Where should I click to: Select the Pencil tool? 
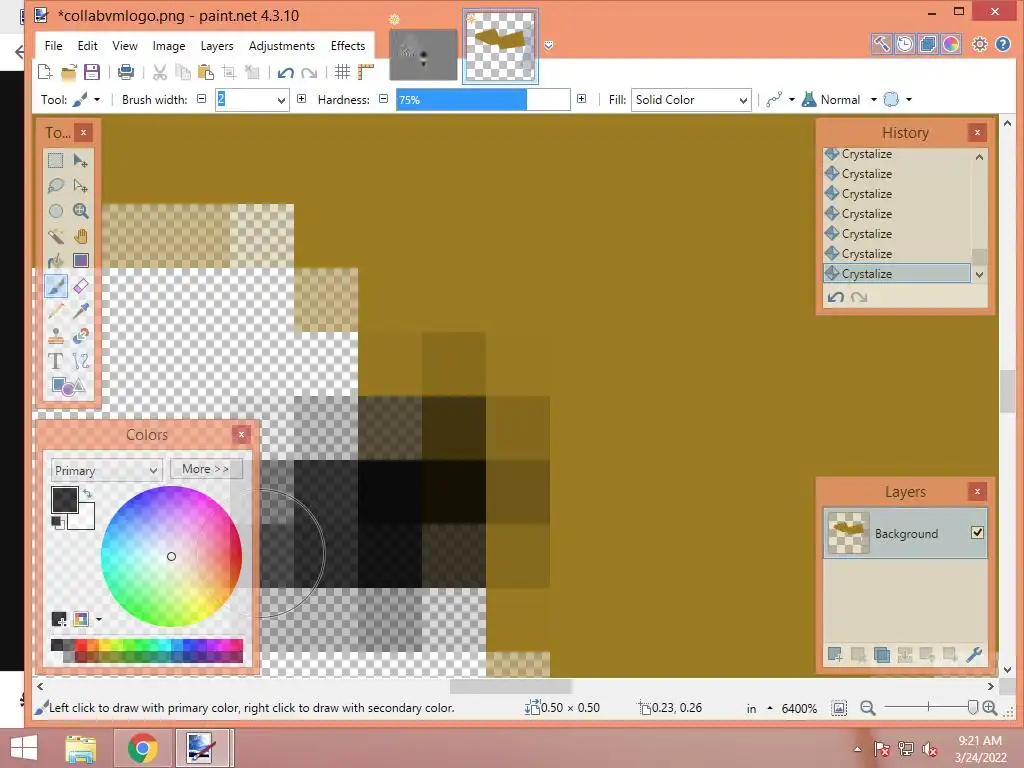point(56,311)
